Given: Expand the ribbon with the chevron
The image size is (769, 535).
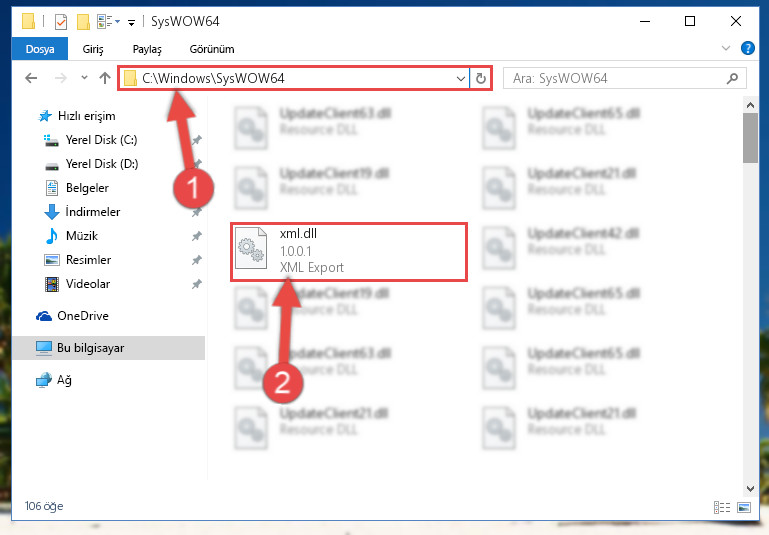Looking at the screenshot, I should (726, 48).
